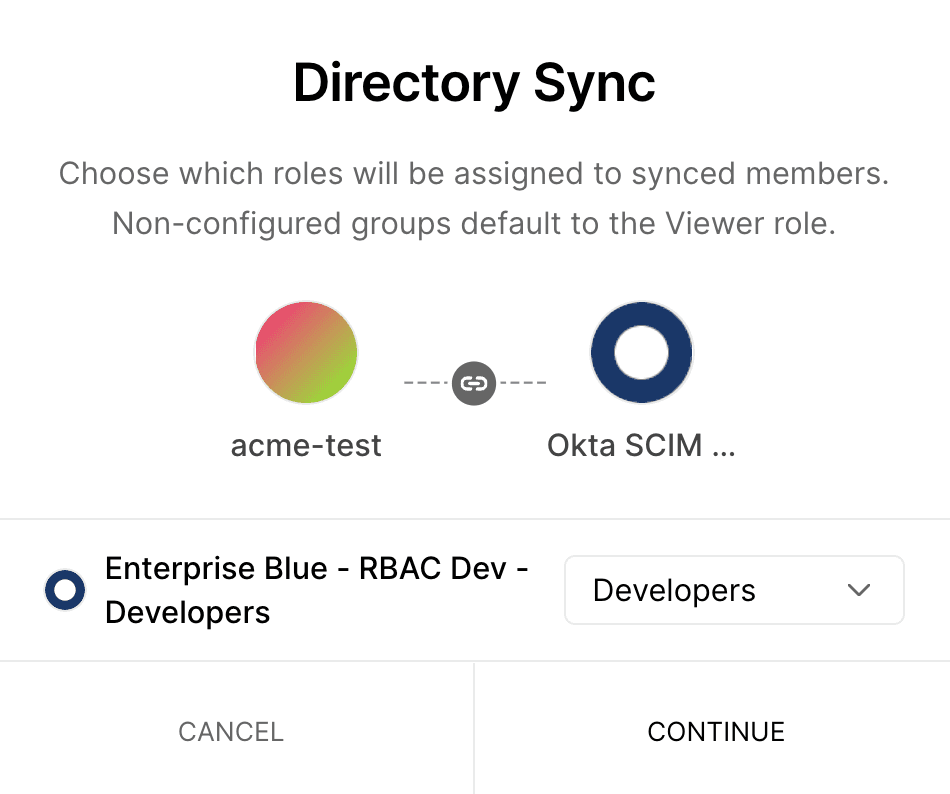The image size is (950, 794).
Task: Click the chain connector icon on the dashed line
Action: (x=473, y=383)
